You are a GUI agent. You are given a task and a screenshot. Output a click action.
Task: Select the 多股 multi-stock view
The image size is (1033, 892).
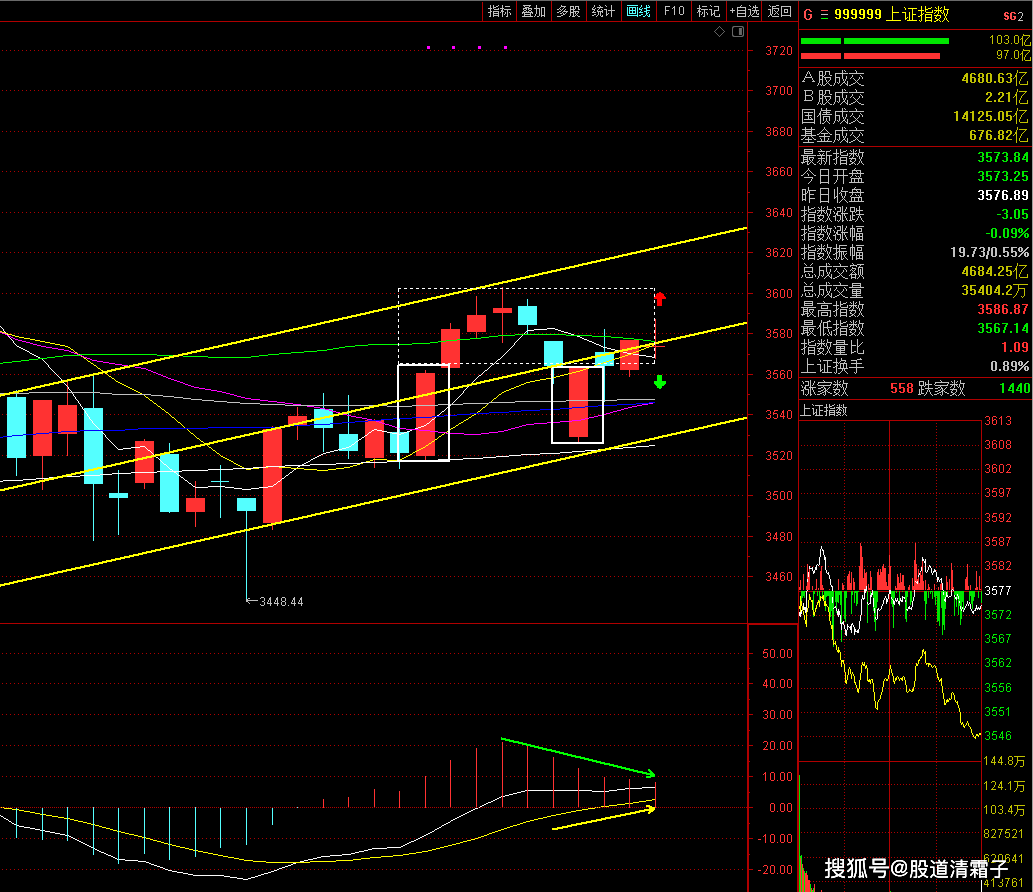[x=568, y=11]
